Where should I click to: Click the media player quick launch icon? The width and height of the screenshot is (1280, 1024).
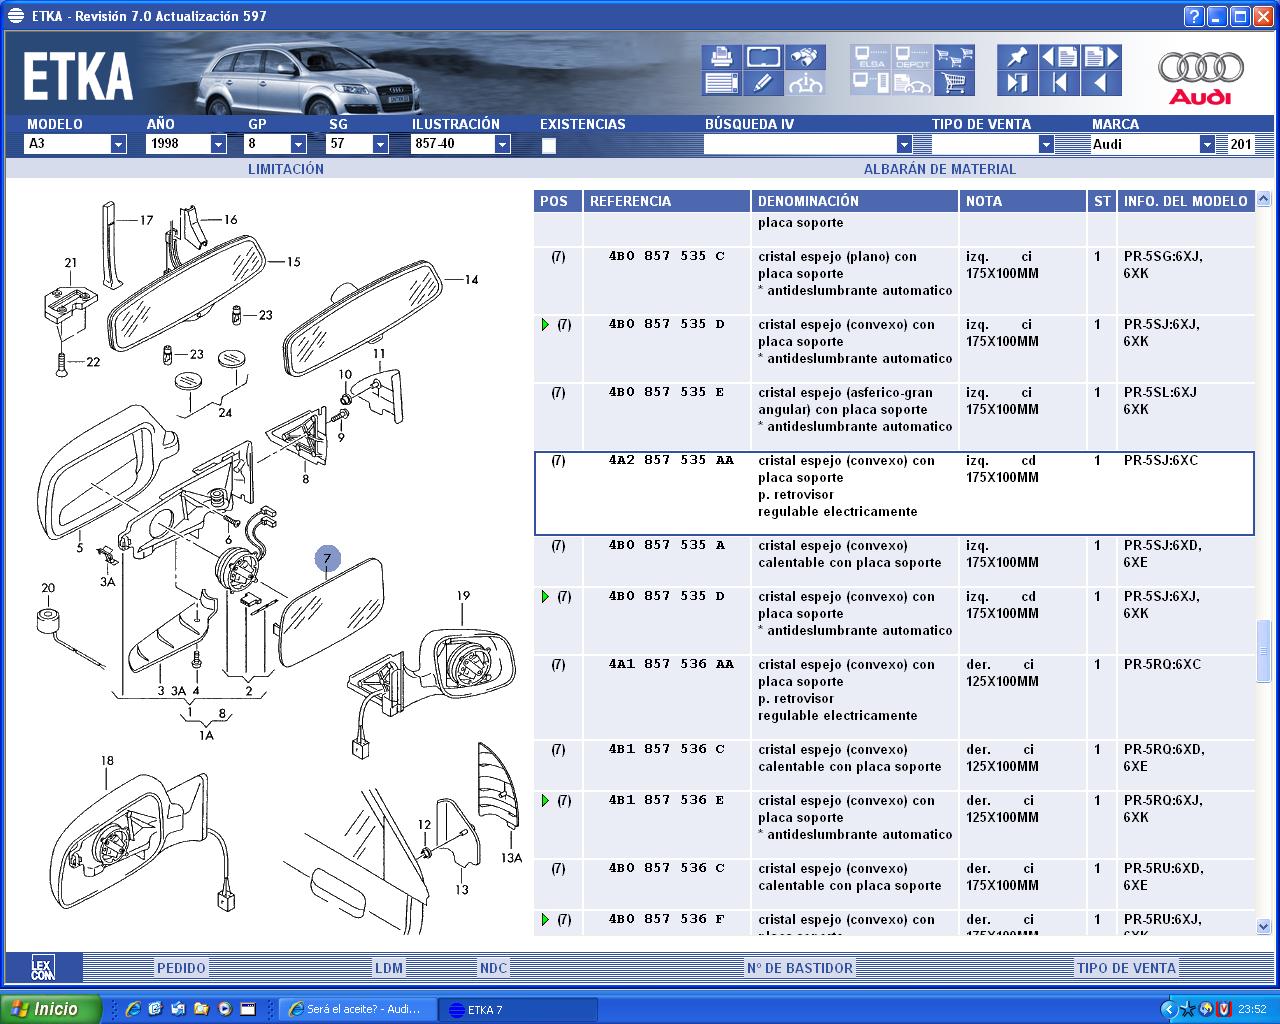coord(225,1009)
